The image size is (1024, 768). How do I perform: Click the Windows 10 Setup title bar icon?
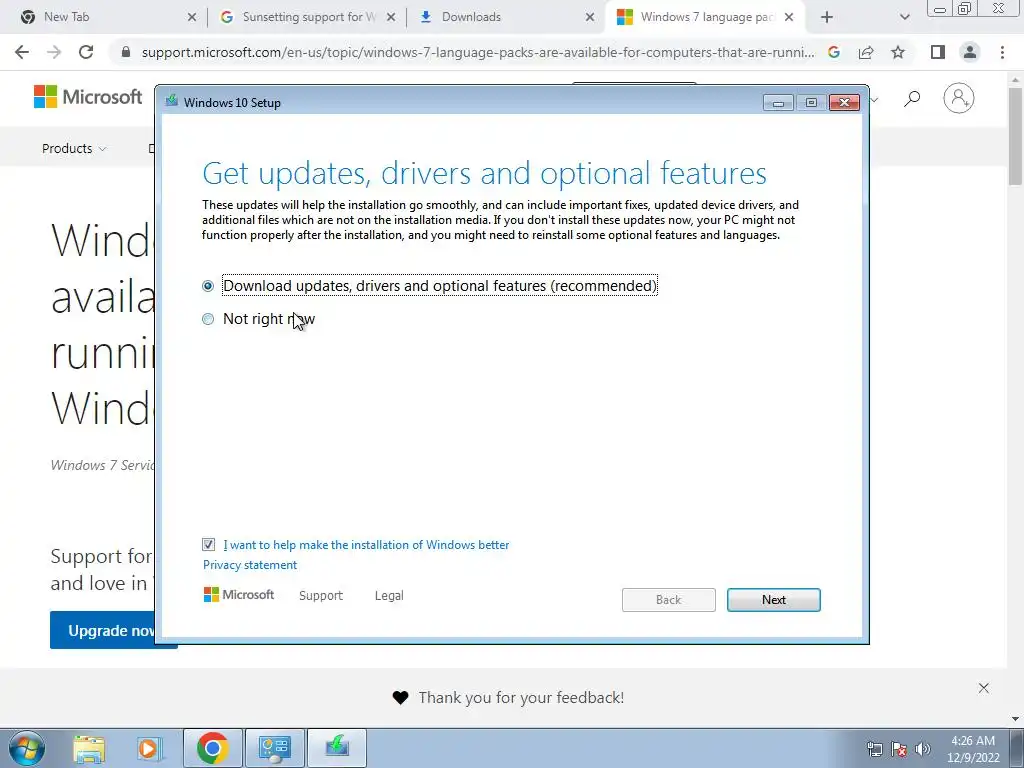[x=172, y=101]
